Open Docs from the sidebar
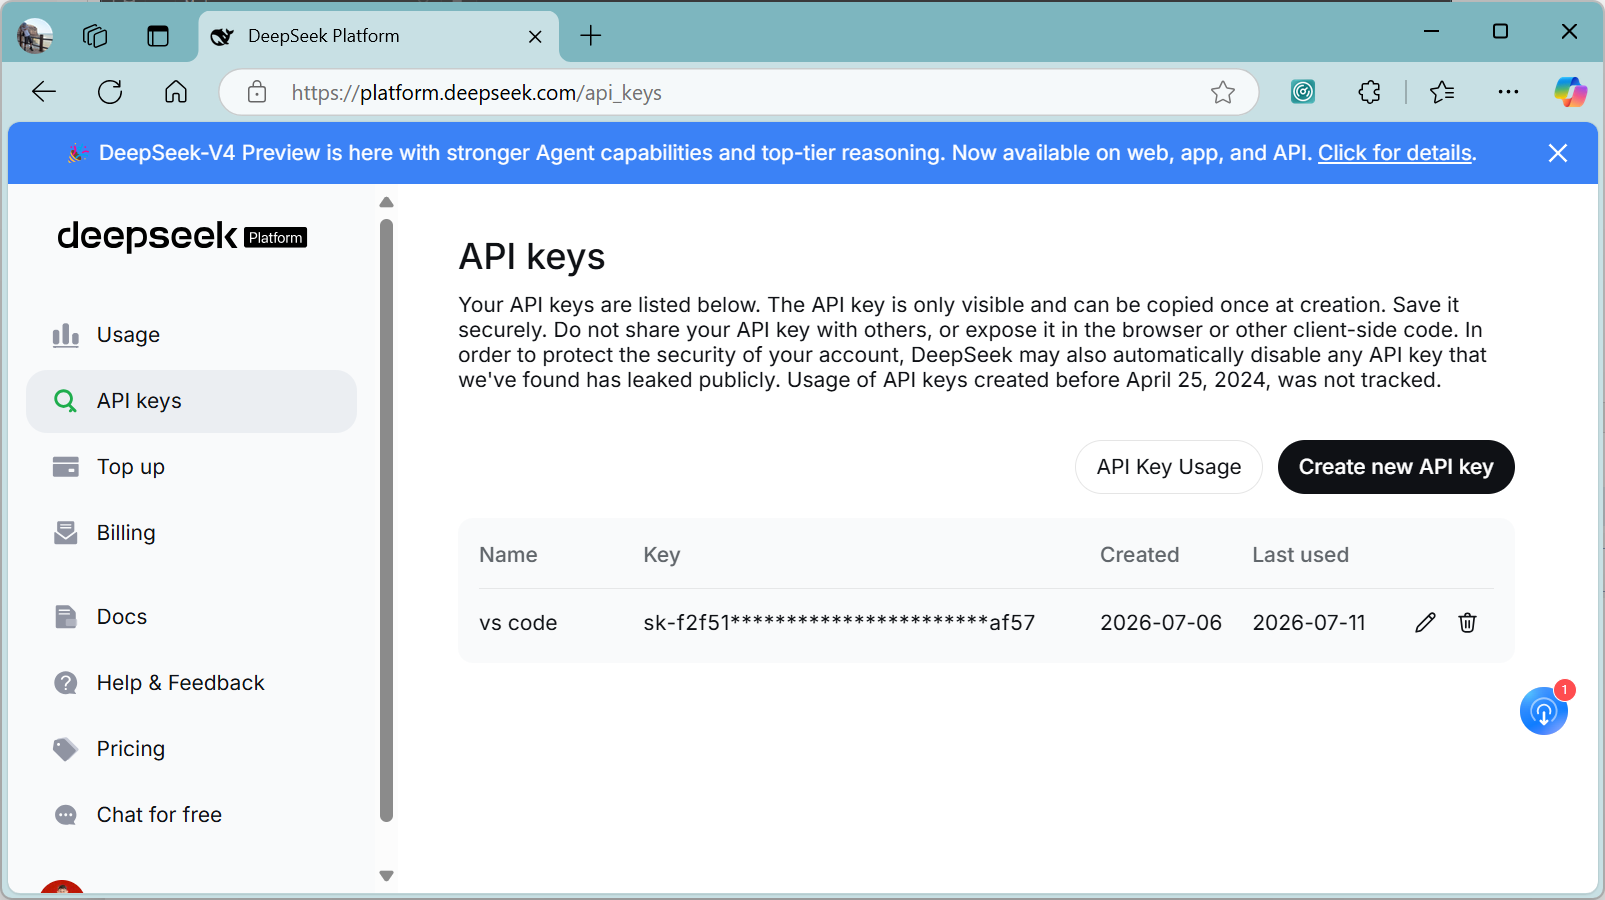1605x900 pixels. 191,617
